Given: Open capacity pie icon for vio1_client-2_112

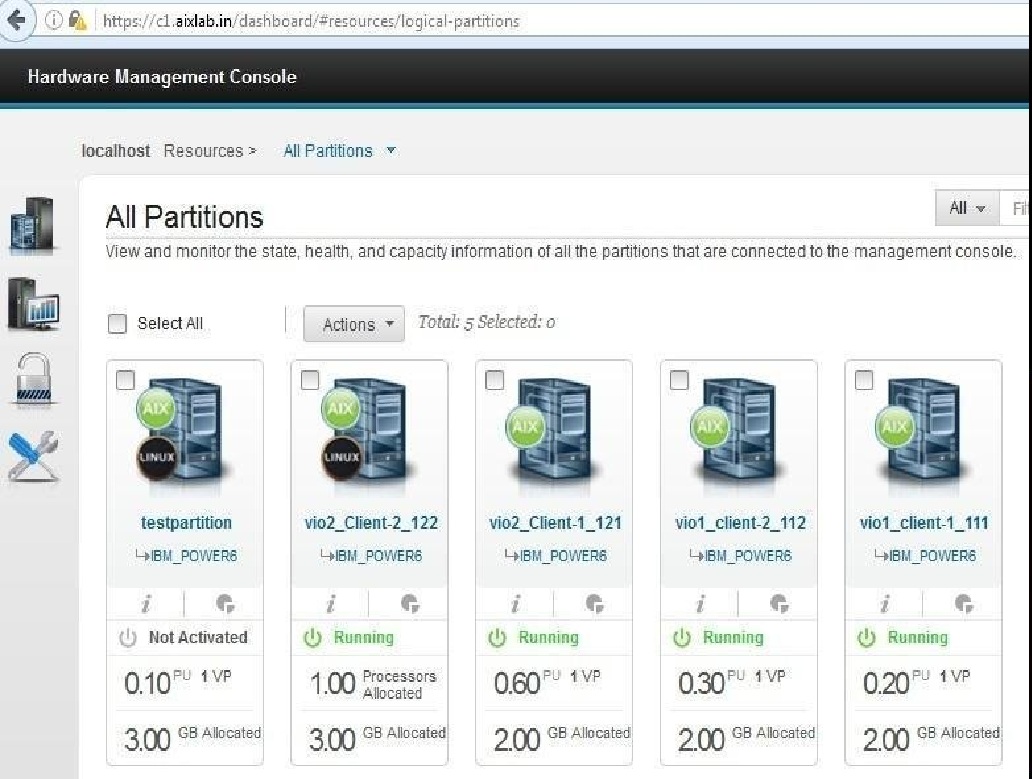Looking at the screenshot, I should click(x=779, y=603).
